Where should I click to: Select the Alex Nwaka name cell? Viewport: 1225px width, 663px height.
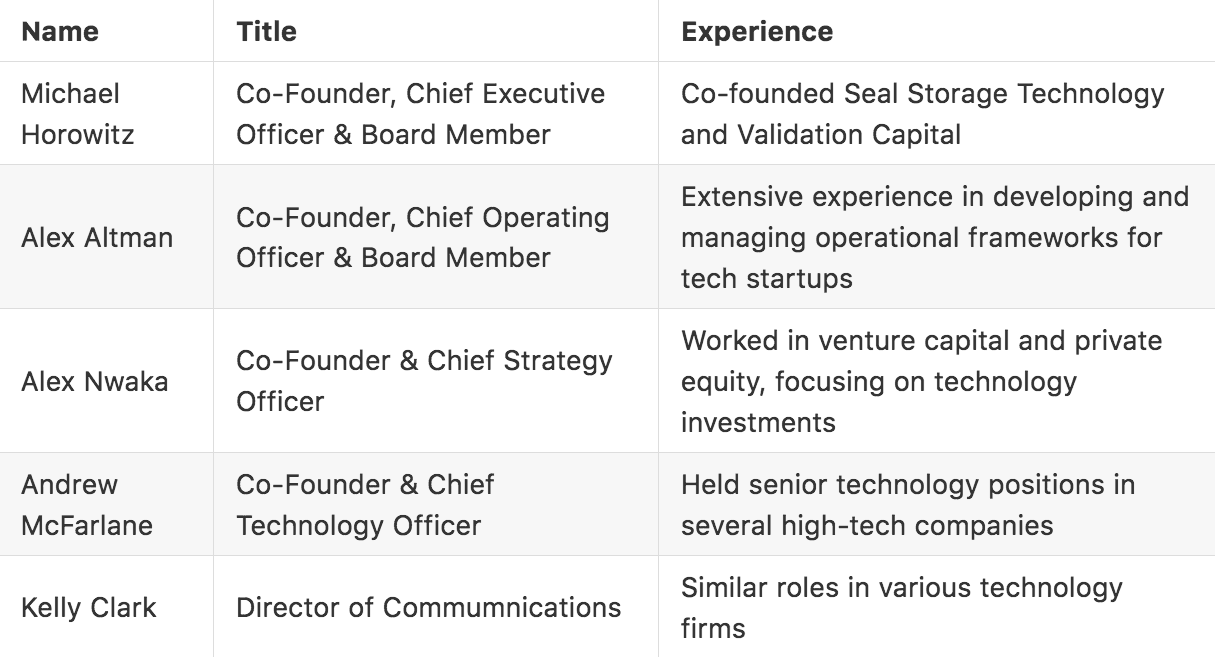click(x=95, y=381)
